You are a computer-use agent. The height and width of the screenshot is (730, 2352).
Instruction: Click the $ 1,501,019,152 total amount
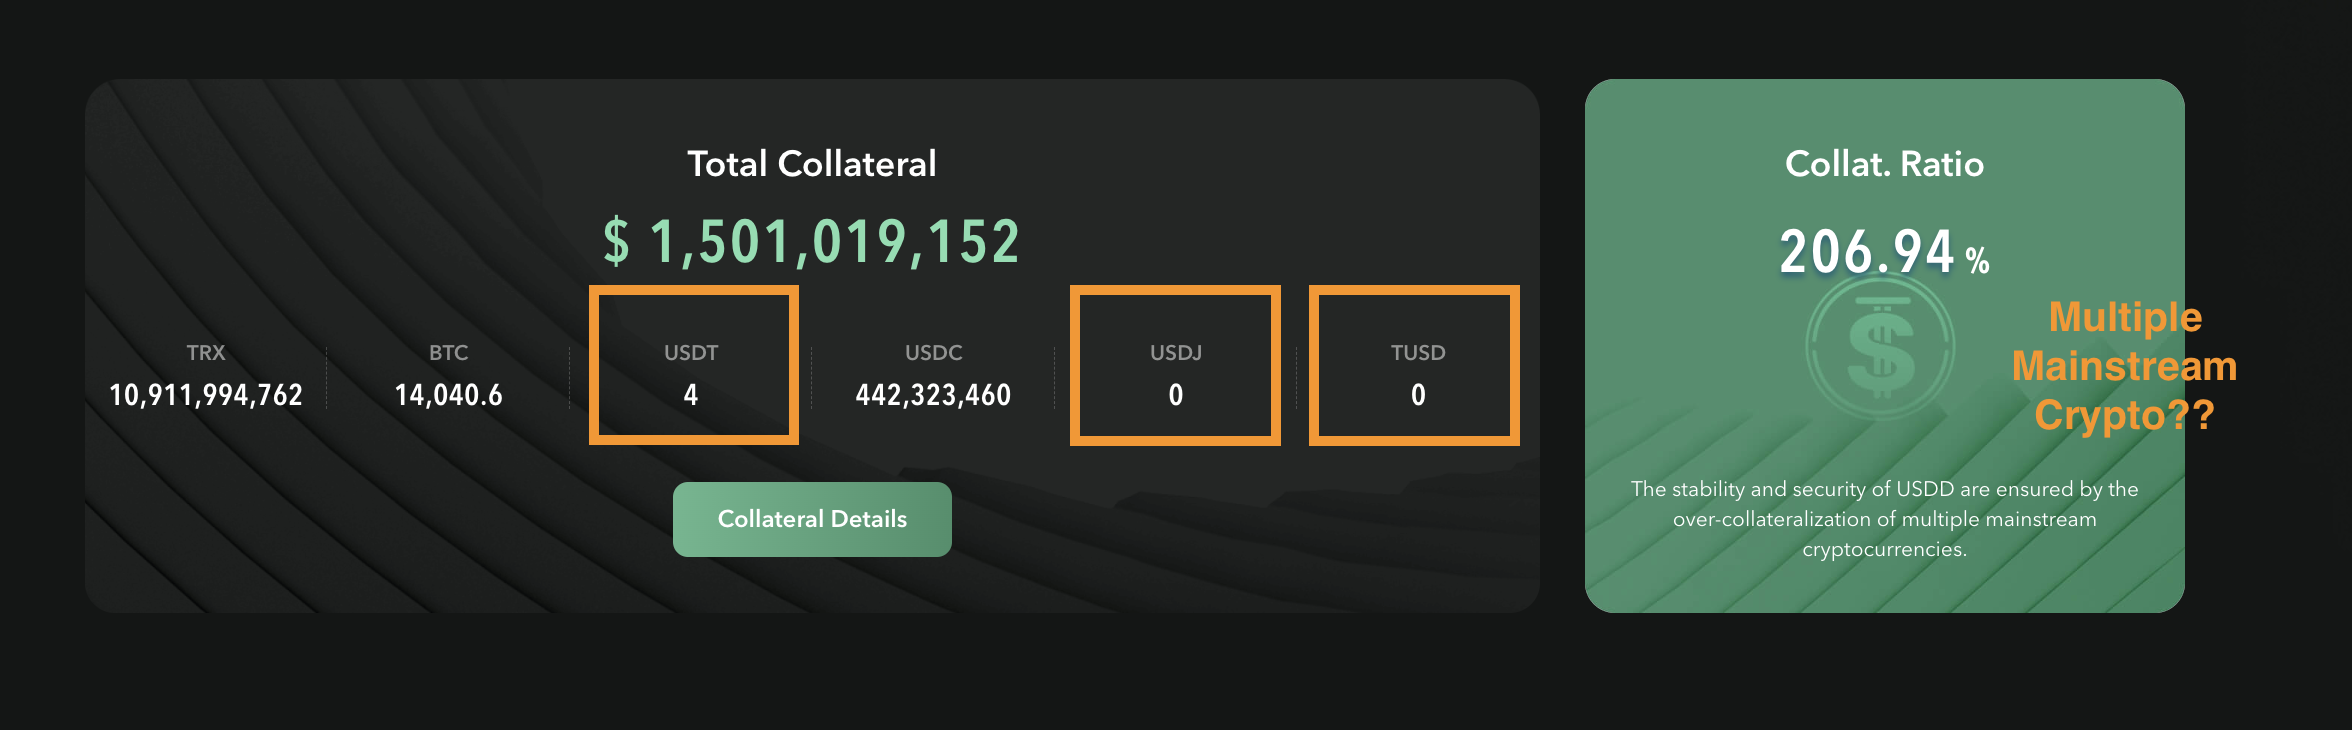811,242
